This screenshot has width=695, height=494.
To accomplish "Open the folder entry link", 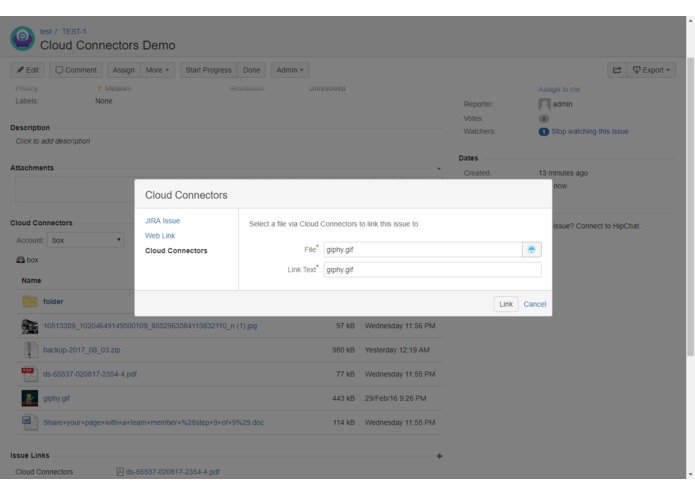I will (53, 301).
